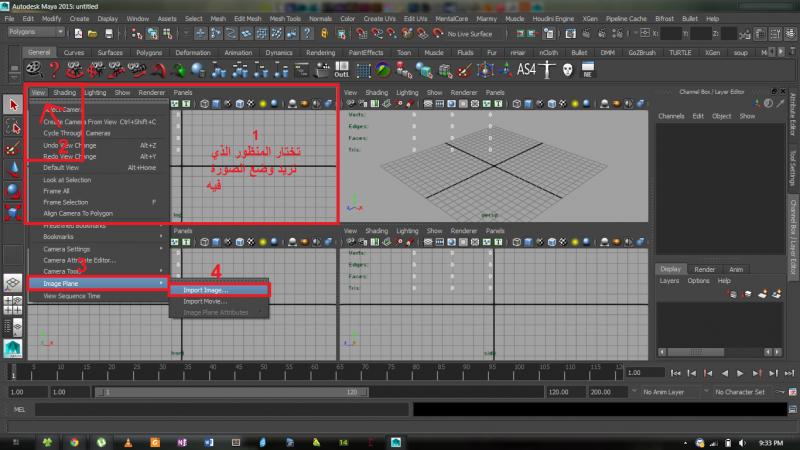Viewport: 800px width, 450px height.
Task: Open Maya from the Windows taskbar
Action: click(x=396, y=442)
